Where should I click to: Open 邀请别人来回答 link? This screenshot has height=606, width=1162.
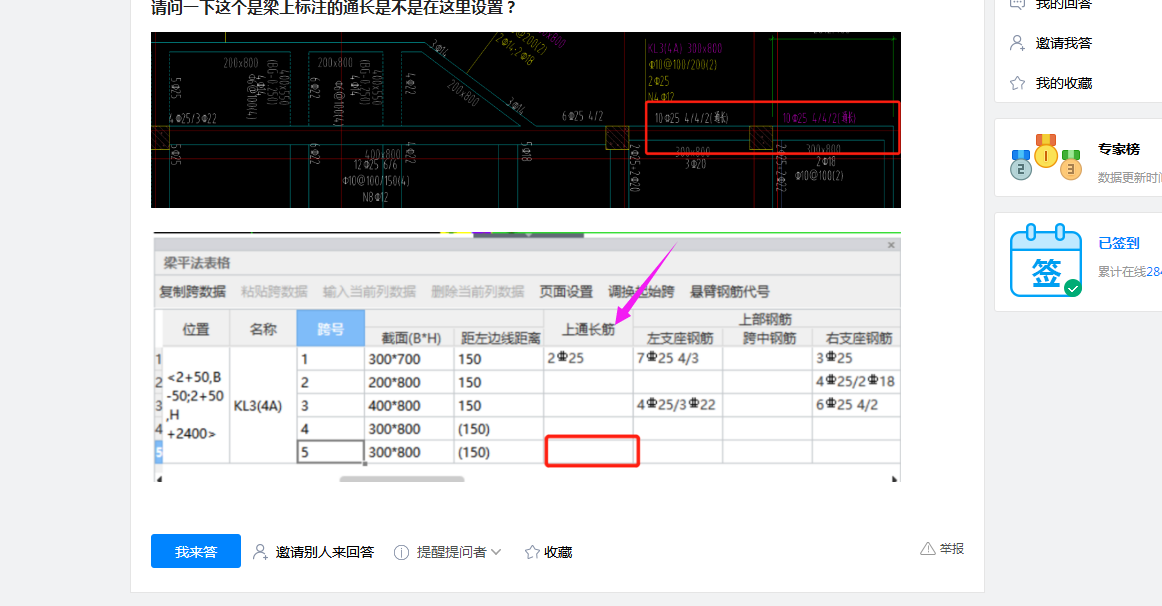(325, 552)
